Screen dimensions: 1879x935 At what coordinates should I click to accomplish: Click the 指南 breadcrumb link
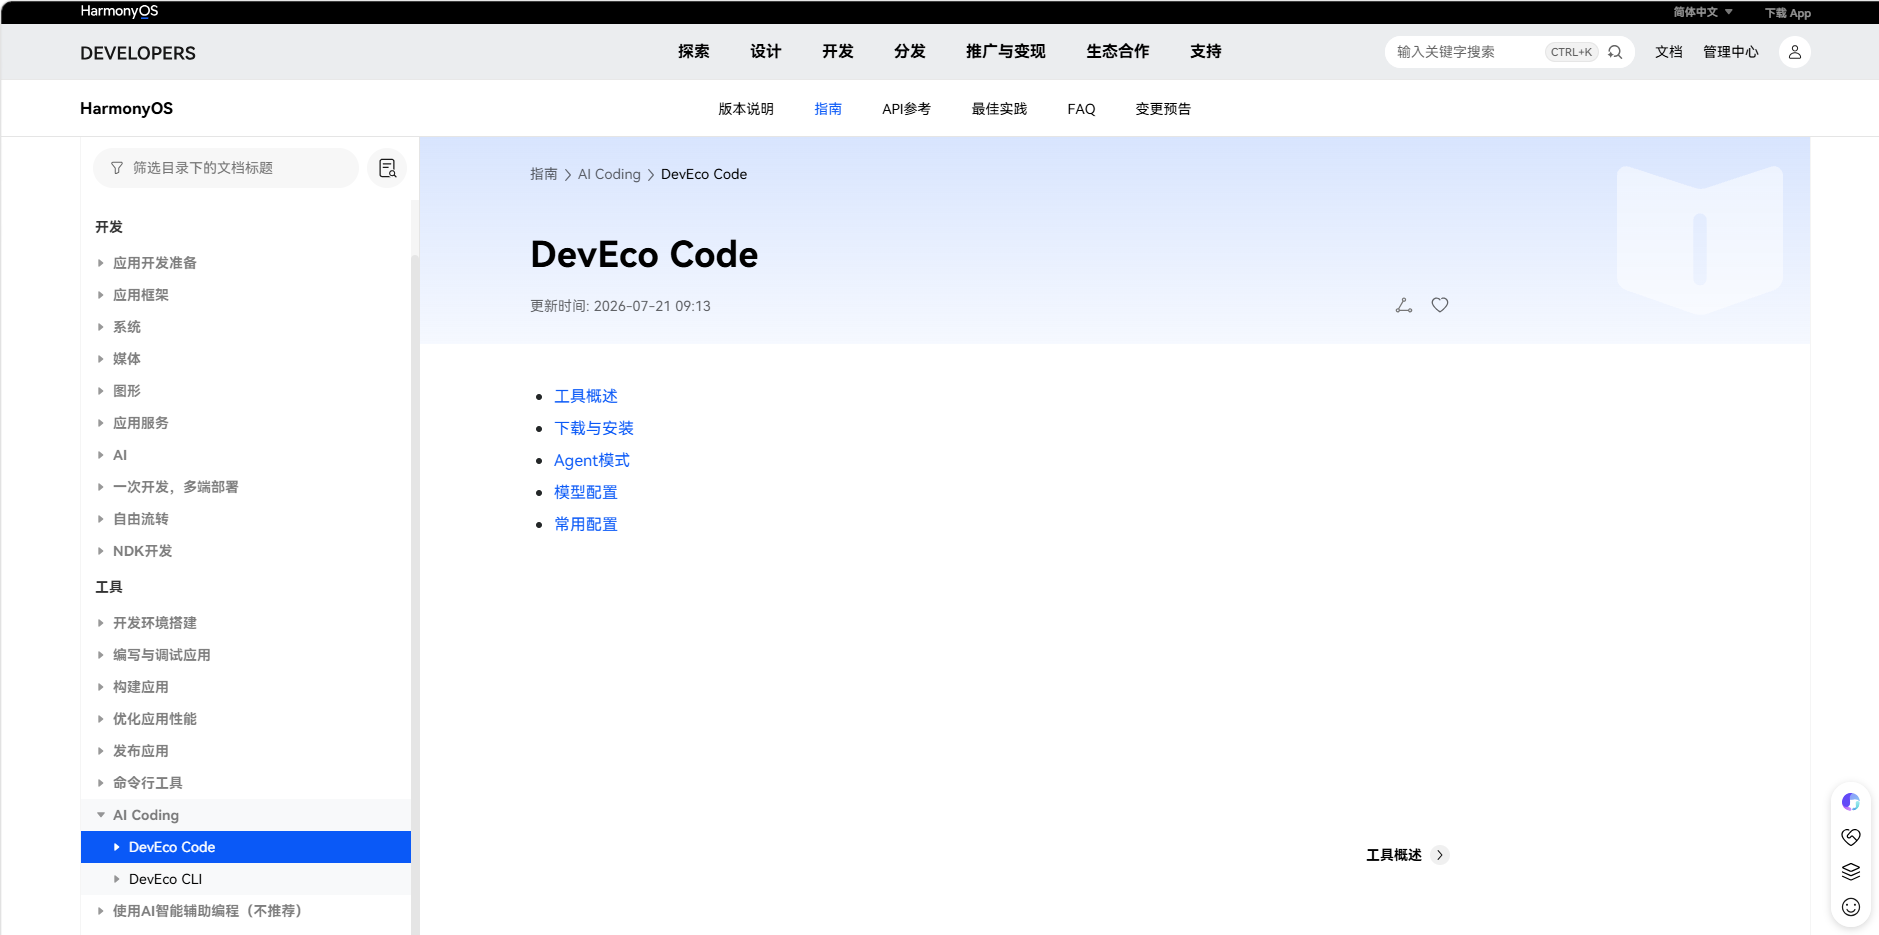point(544,174)
